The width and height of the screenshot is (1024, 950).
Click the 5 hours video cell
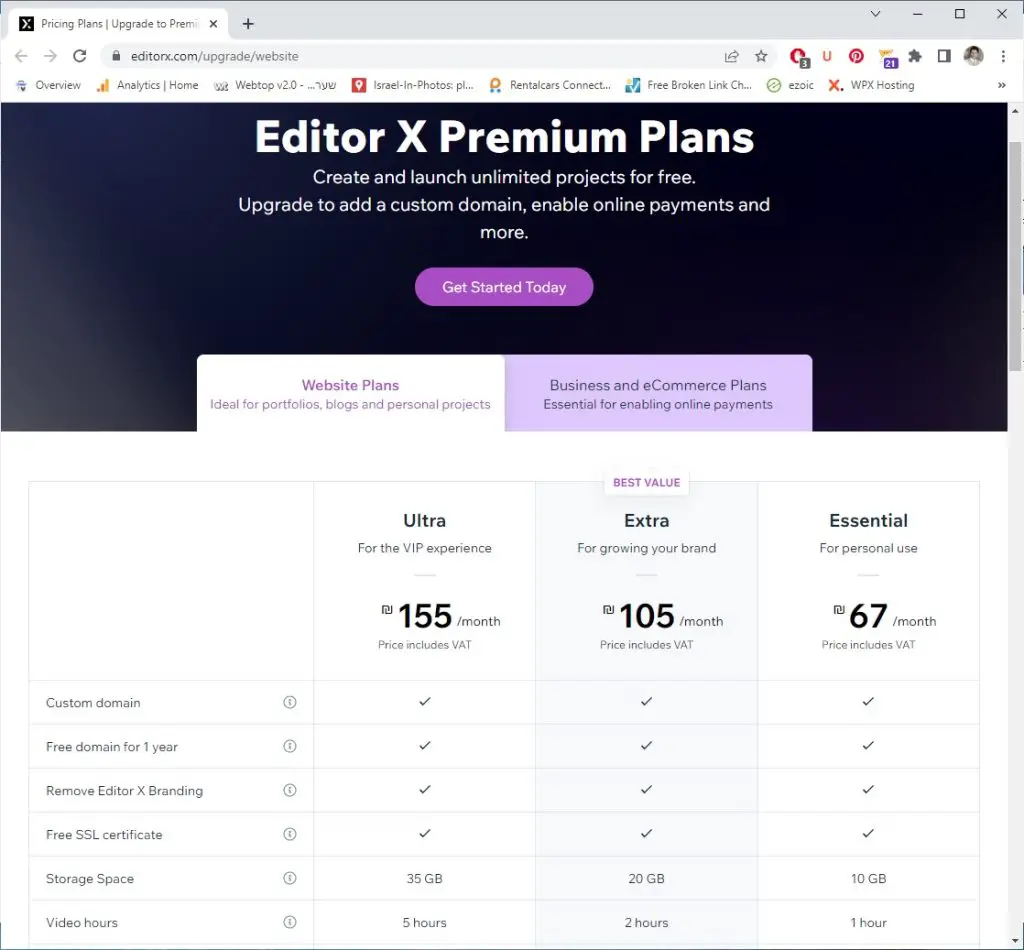tap(424, 923)
